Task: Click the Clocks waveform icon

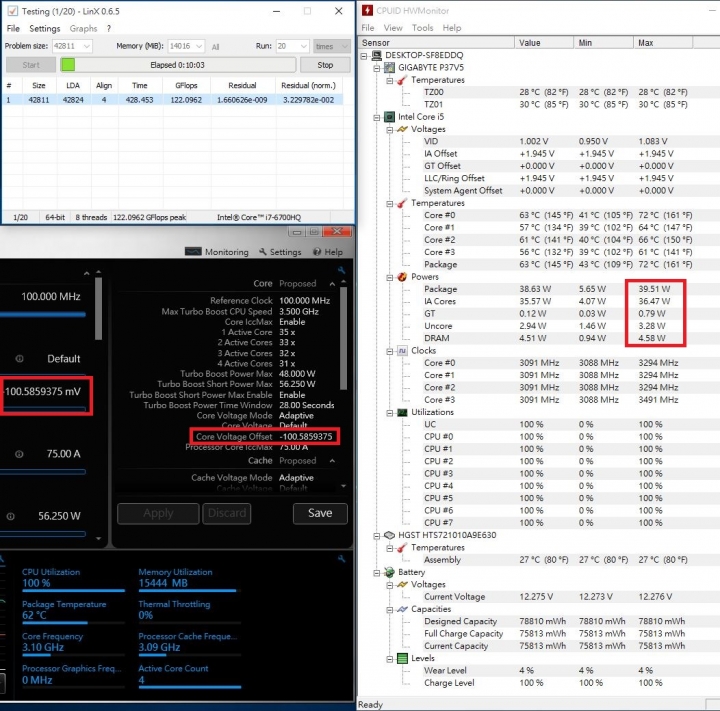Action: point(402,350)
